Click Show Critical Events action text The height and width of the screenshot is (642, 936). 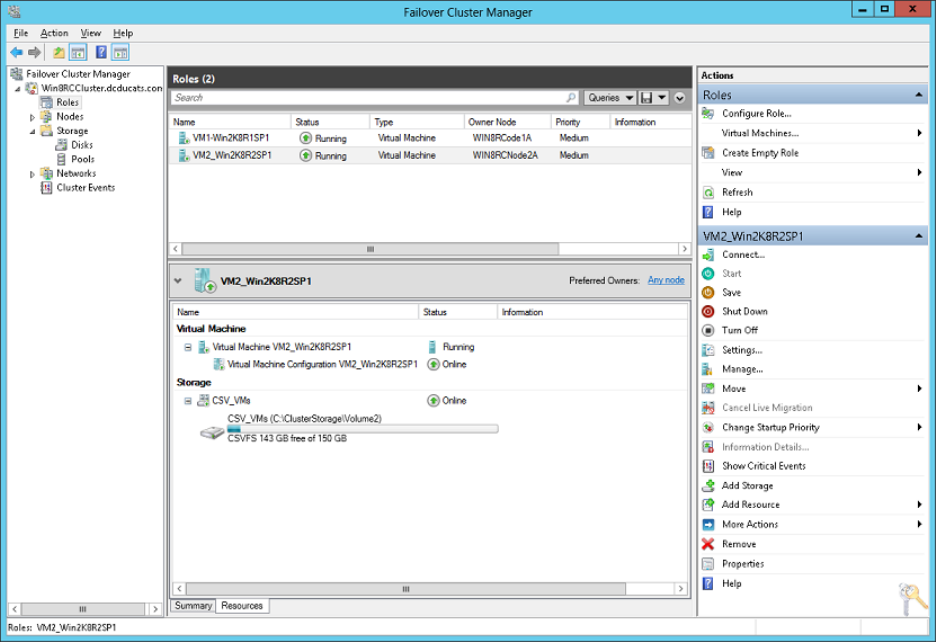tap(763, 466)
